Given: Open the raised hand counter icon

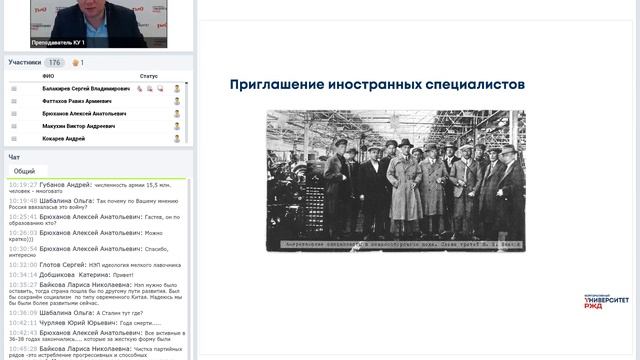Looking at the screenshot, I should 75,62.
